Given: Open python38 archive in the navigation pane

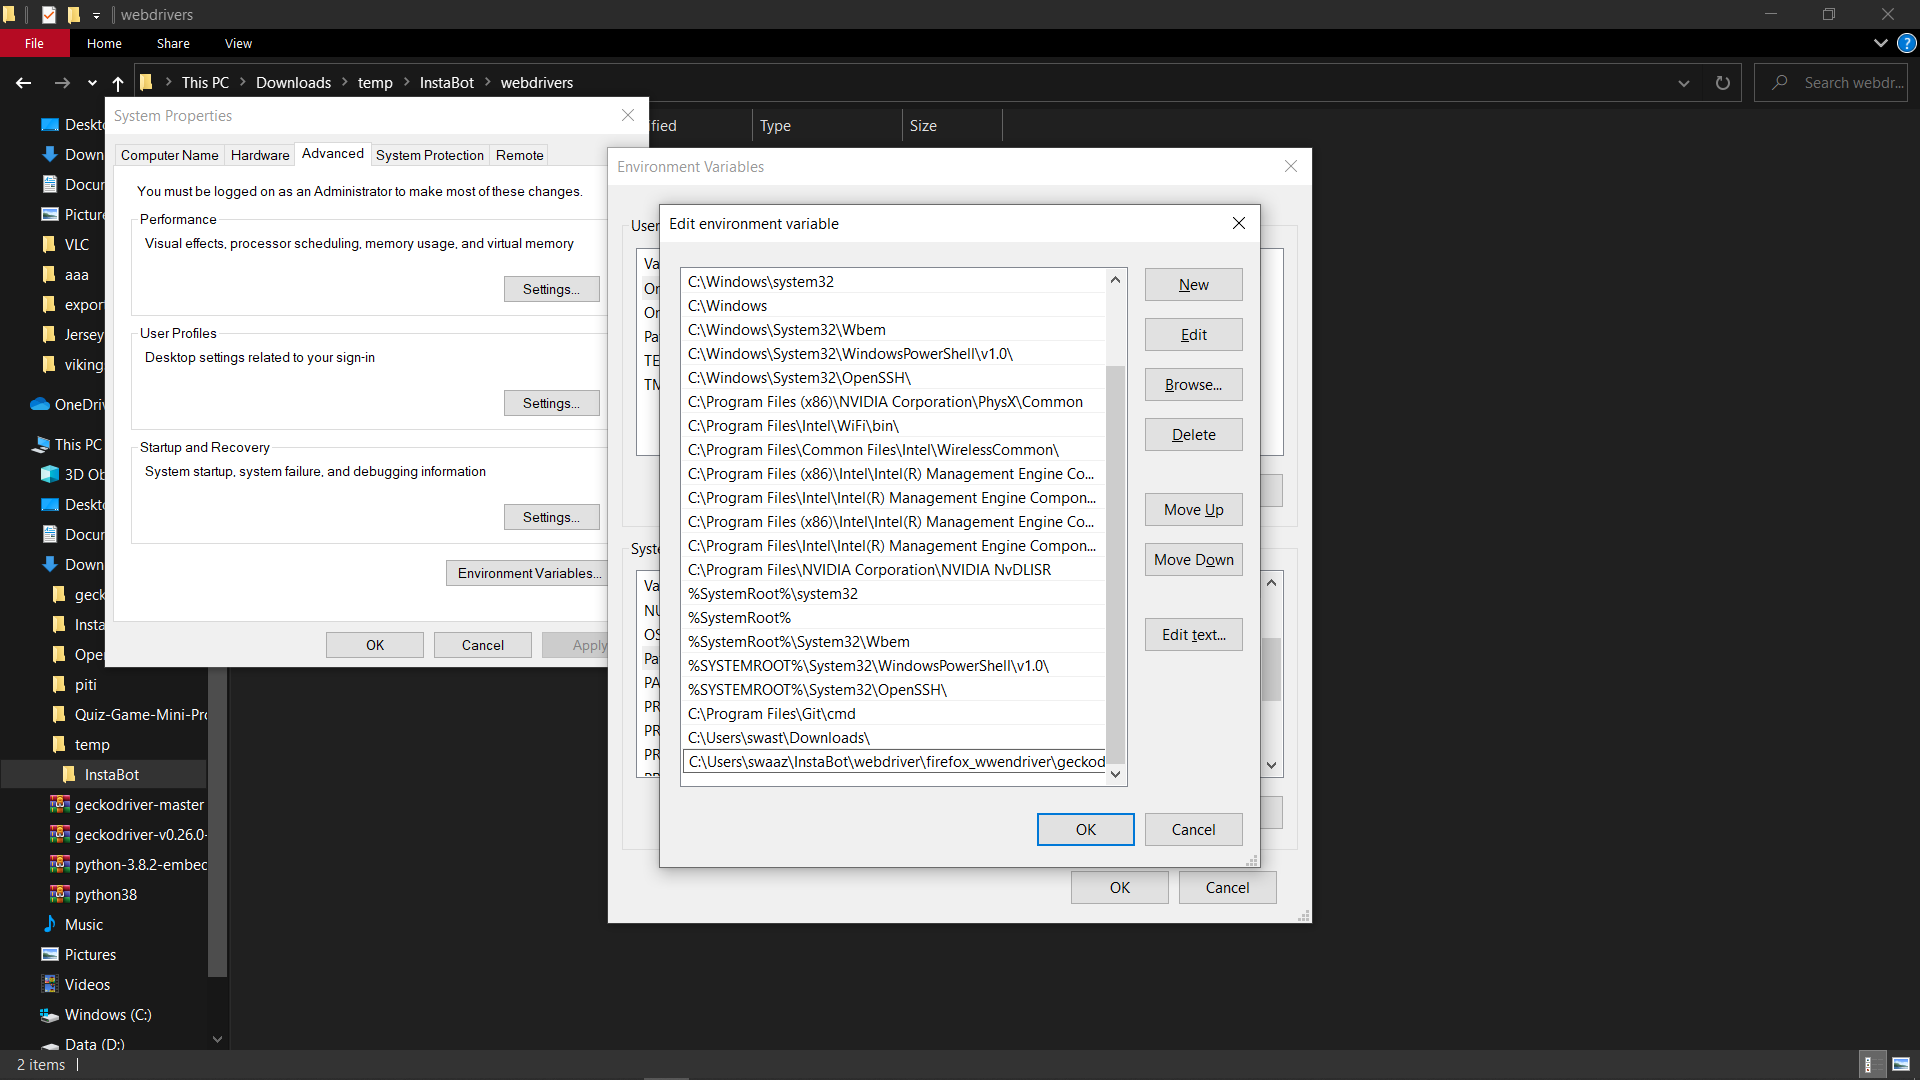Looking at the screenshot, I should coord(105,895).
